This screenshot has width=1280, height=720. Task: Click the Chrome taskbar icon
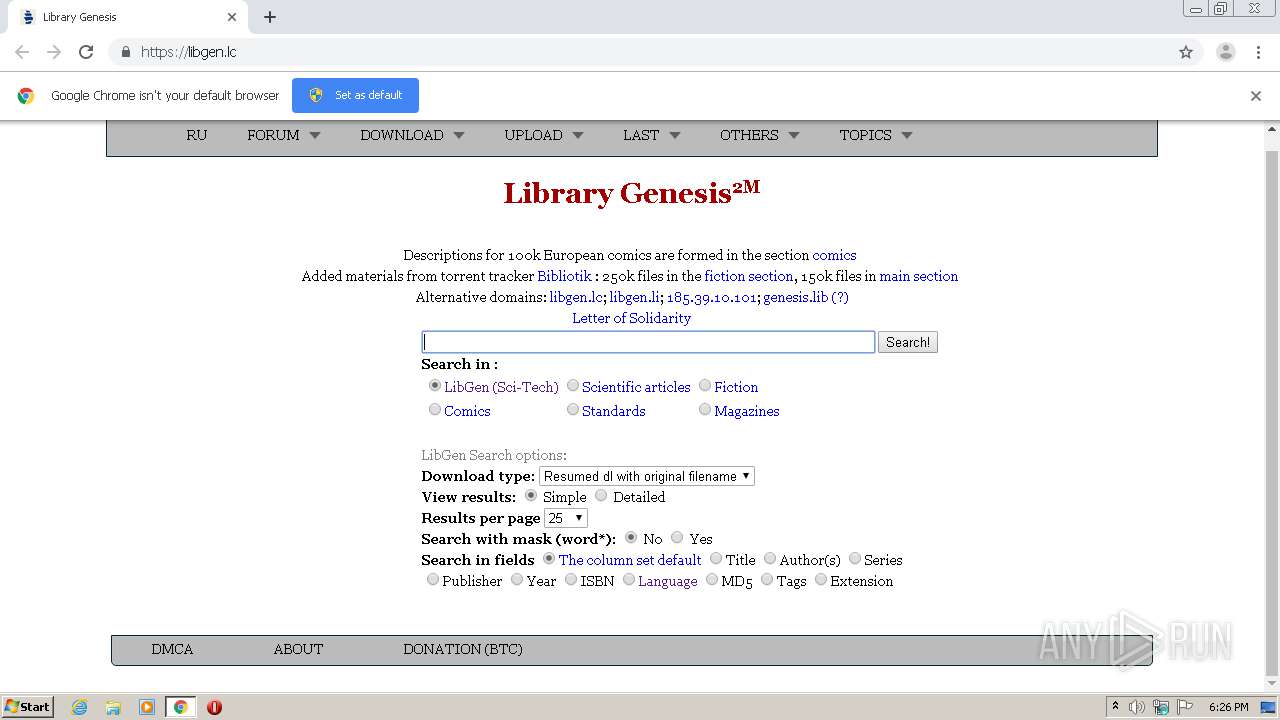(180, 707)
